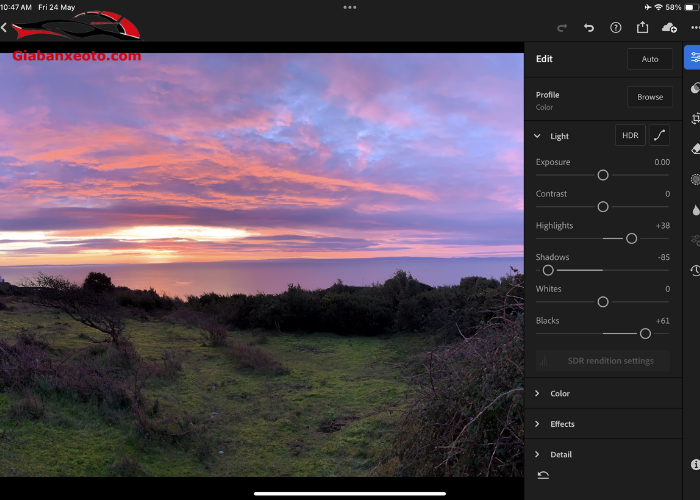Tap the sunset landscape photo

point(262,265)
